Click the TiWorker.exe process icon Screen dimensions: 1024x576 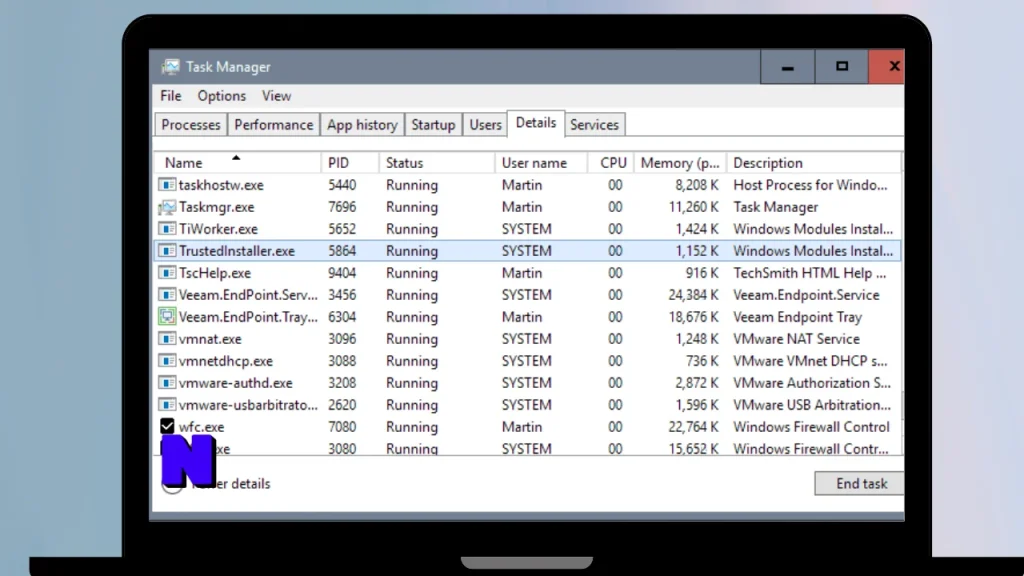coord(167,229)
